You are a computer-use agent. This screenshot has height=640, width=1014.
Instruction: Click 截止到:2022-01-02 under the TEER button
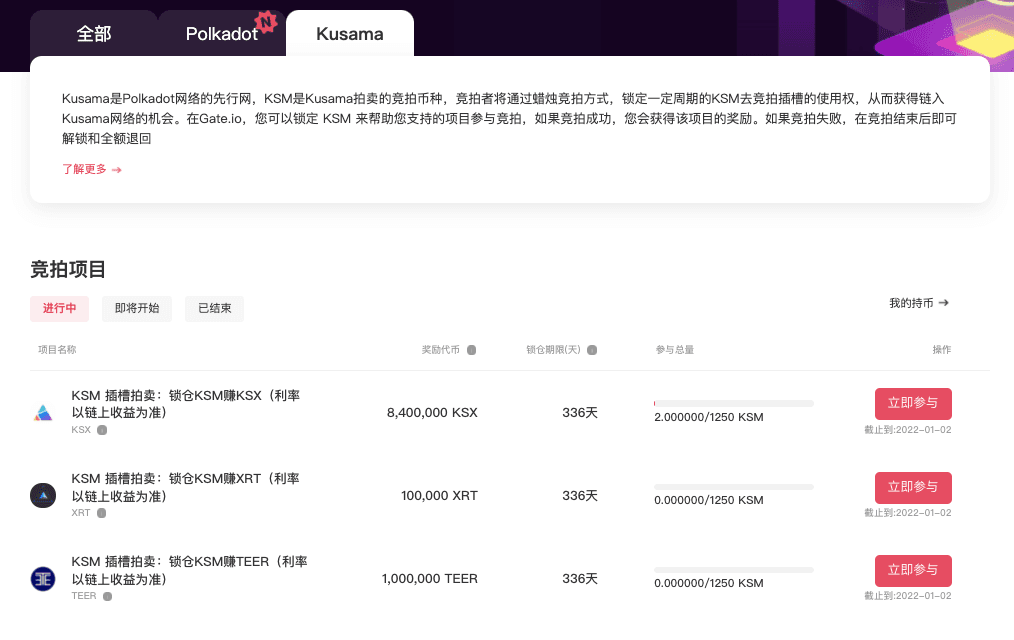click(x=908, y=596)
